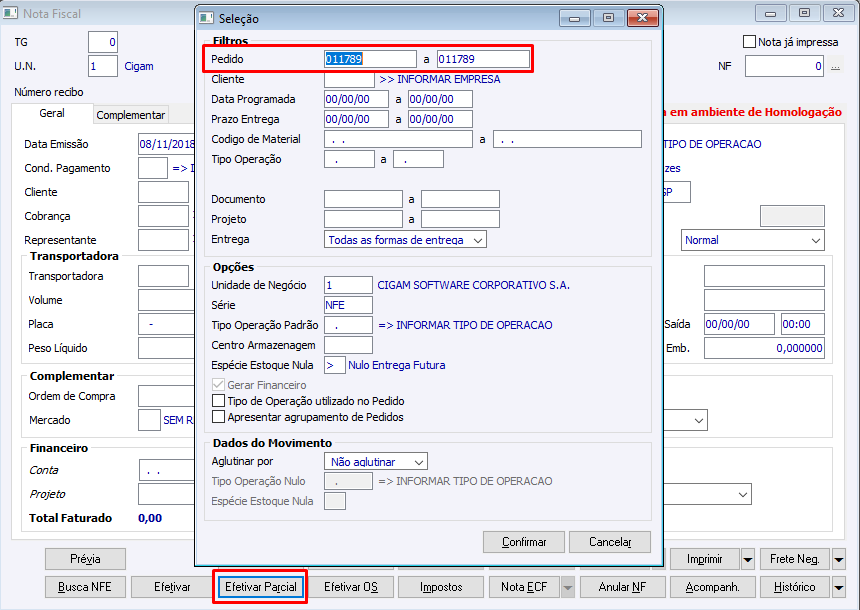
Task: Click the Unidade de Negócio field
Action: tap(348, 285)
